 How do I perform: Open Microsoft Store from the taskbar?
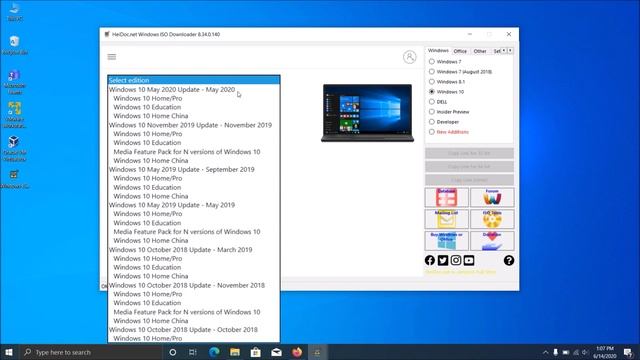[256, 352]
